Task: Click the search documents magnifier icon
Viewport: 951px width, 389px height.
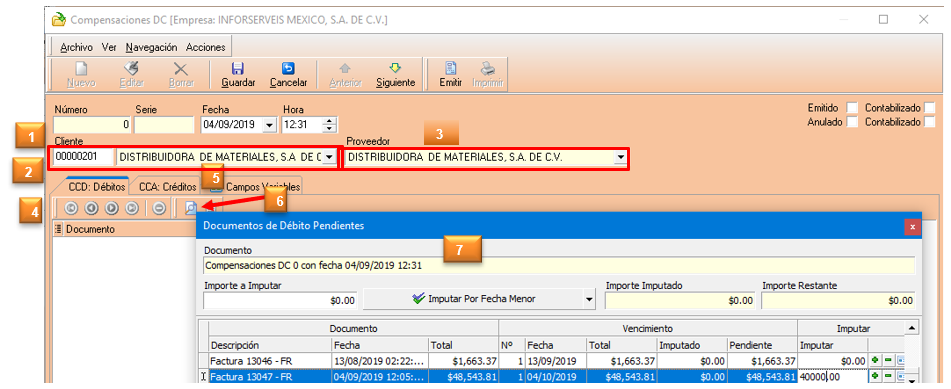Action: (x=190, y=208)
